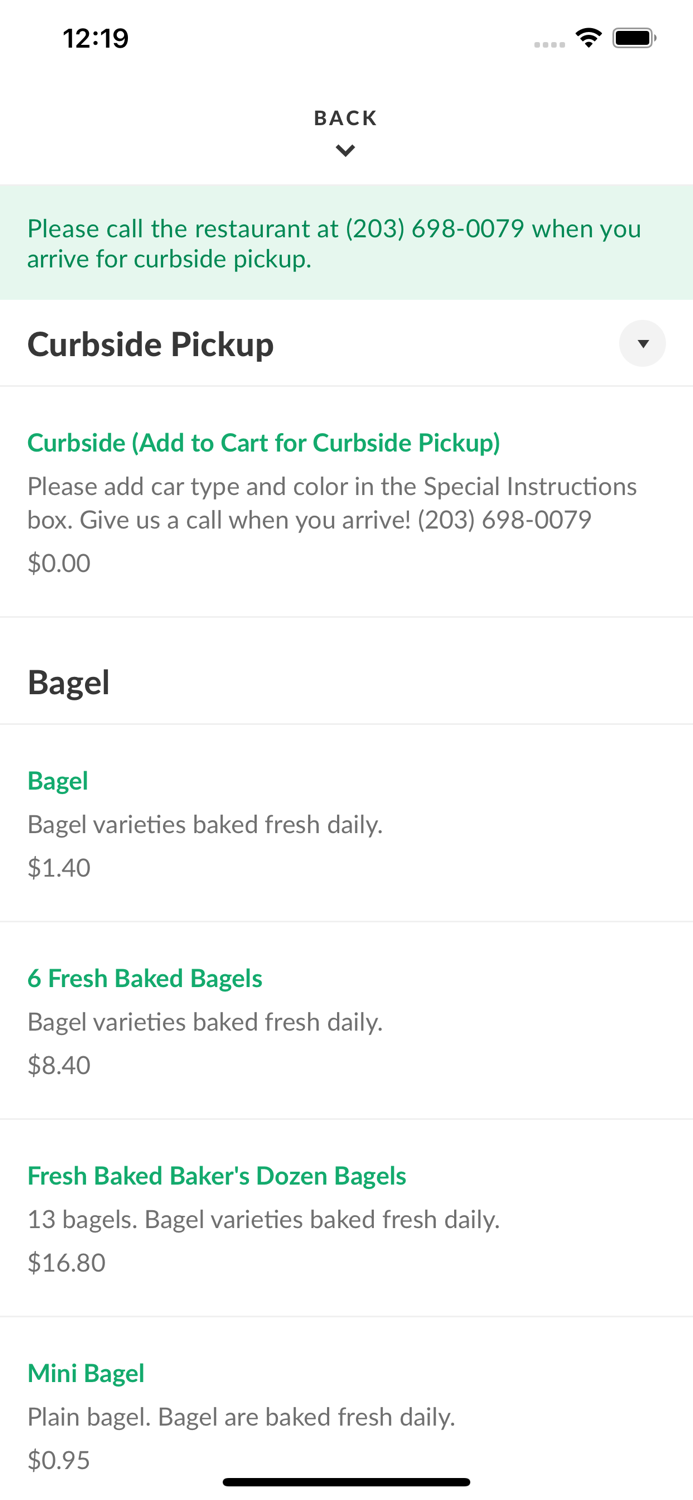The width and height of the screenshot is (693, 1500).
Task: Tap the cellular signal dots
Action: point(549,42)
